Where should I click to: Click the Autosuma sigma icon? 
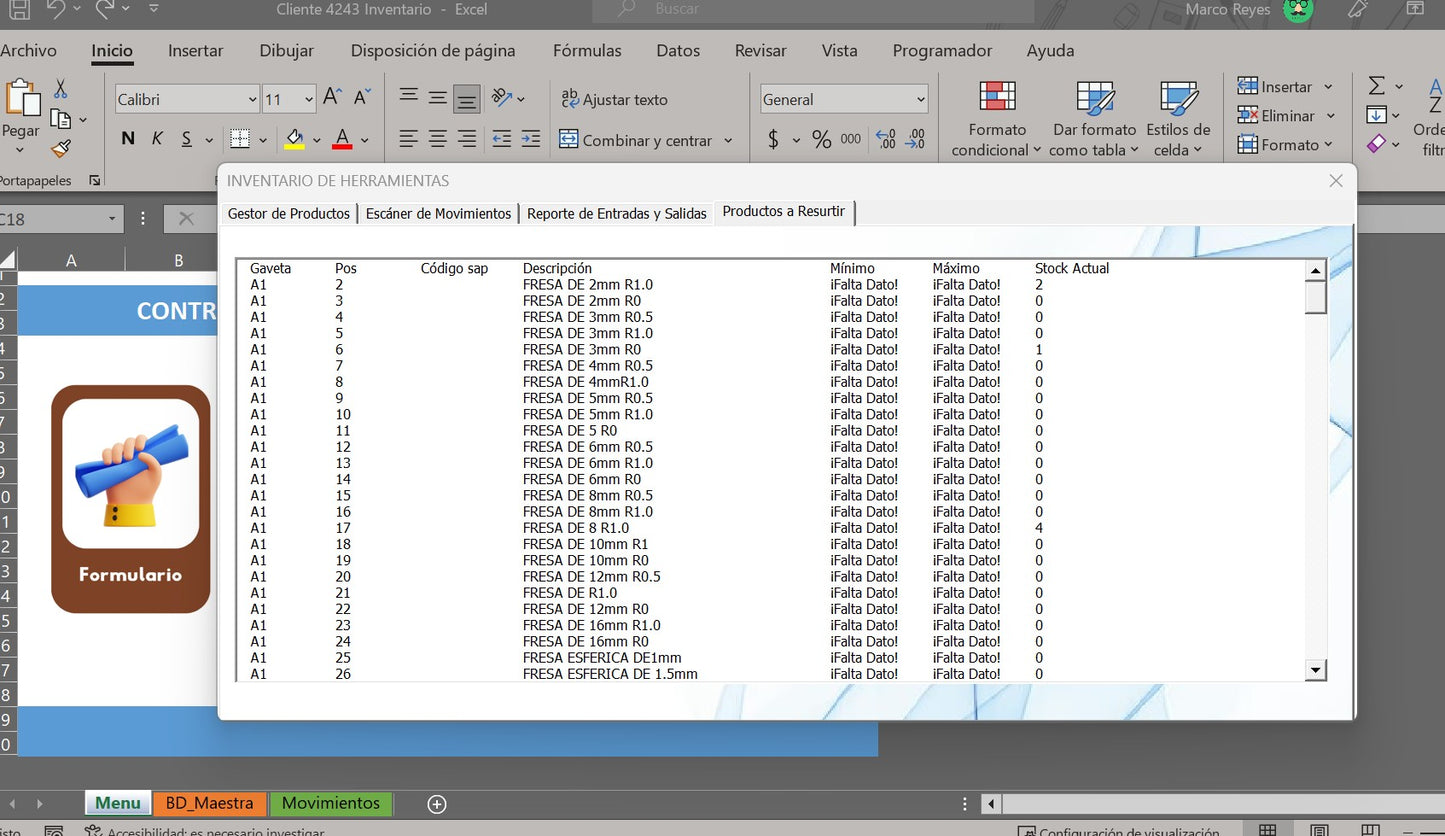(x=1377, y=86)
